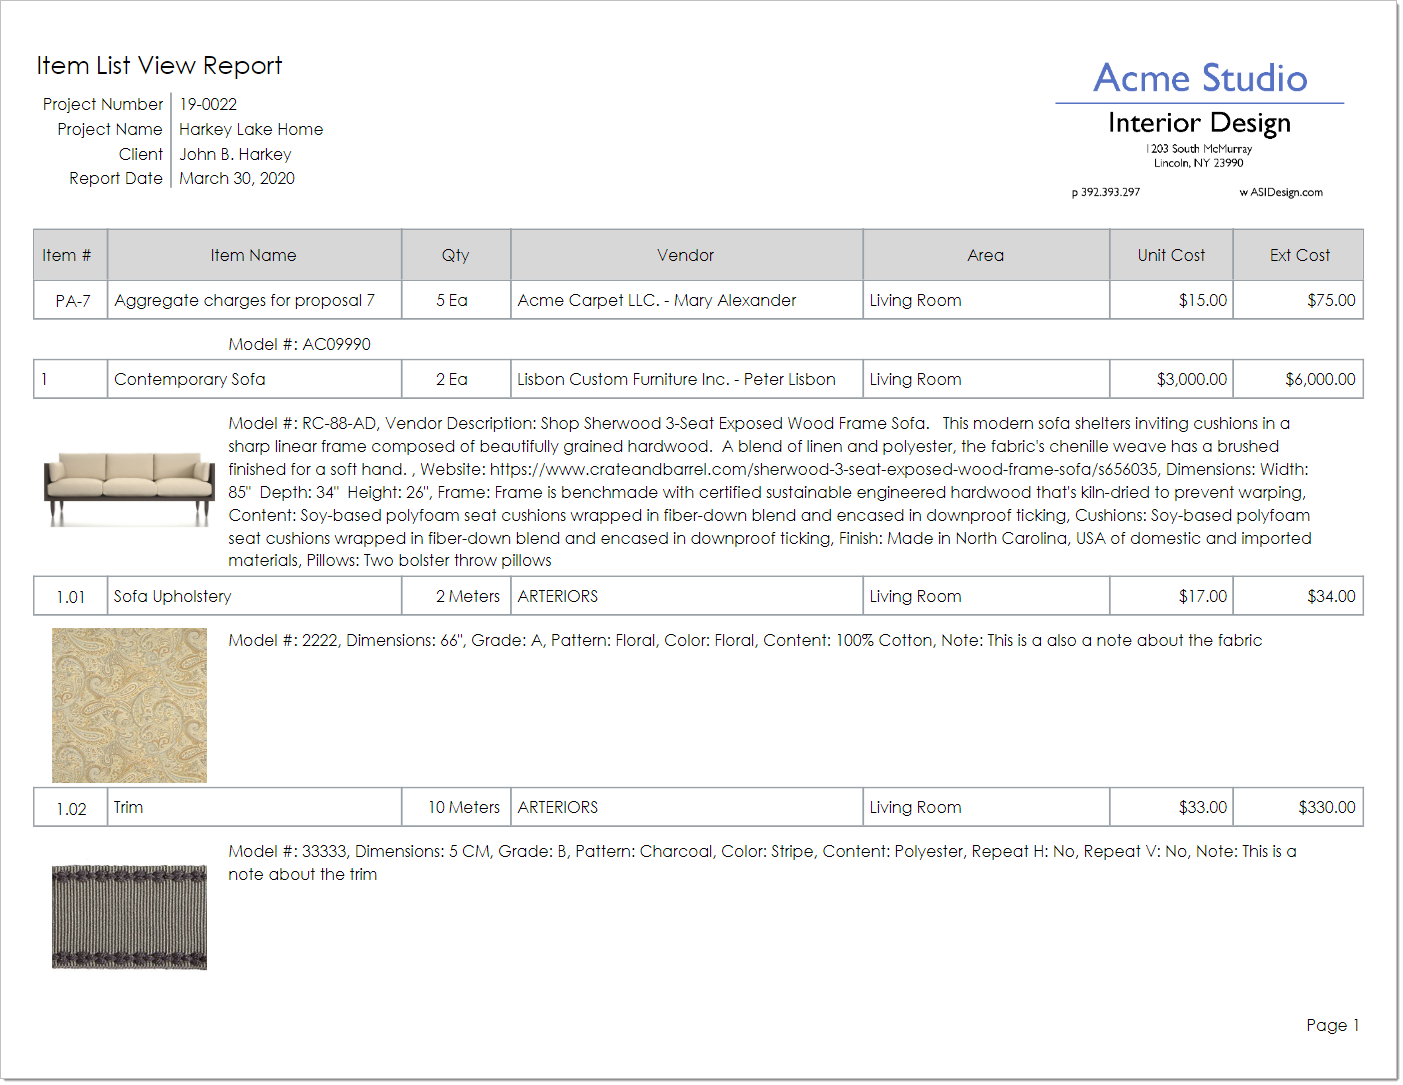Select the 'Trim' item name cell
Viewport: 1403px width, 1085px height.
[254, 807]
